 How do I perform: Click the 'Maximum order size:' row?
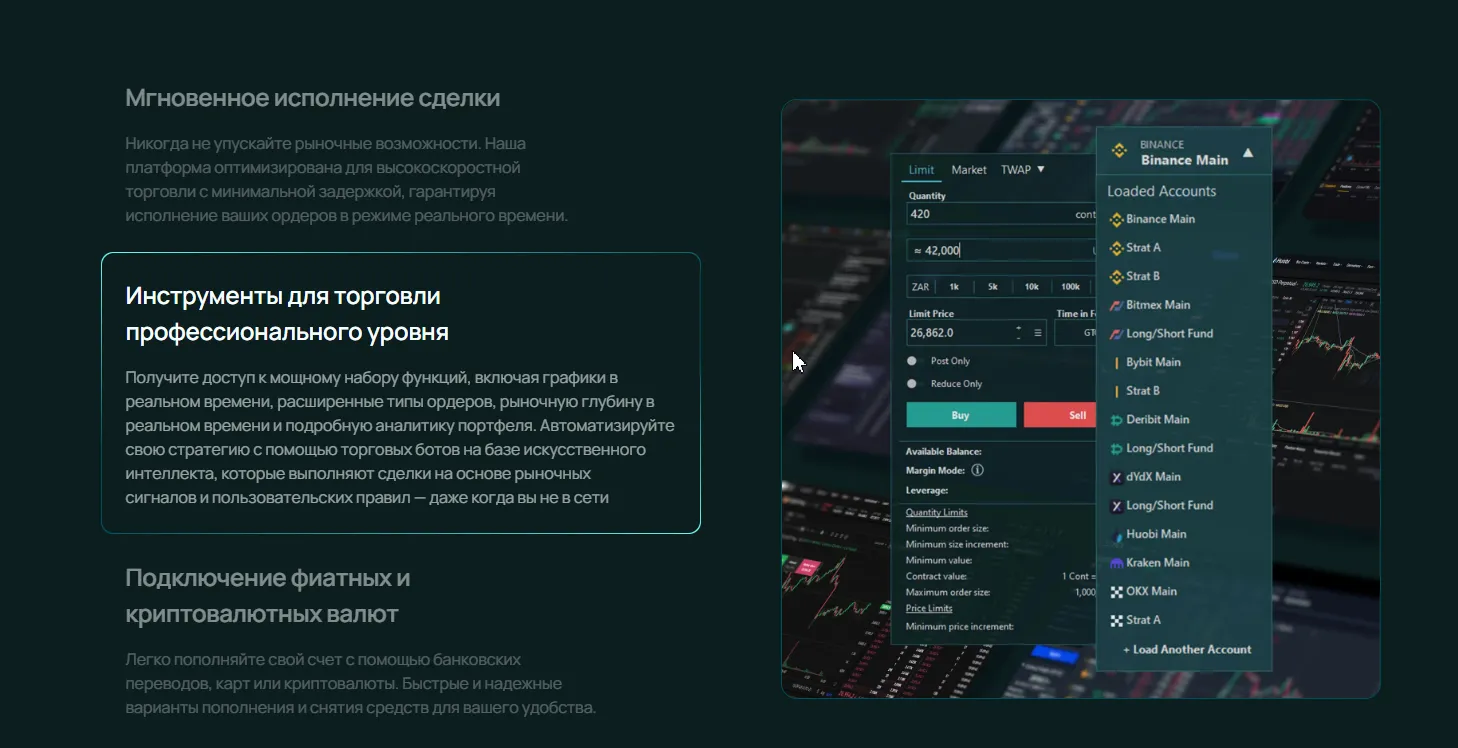pos(1001,593)
